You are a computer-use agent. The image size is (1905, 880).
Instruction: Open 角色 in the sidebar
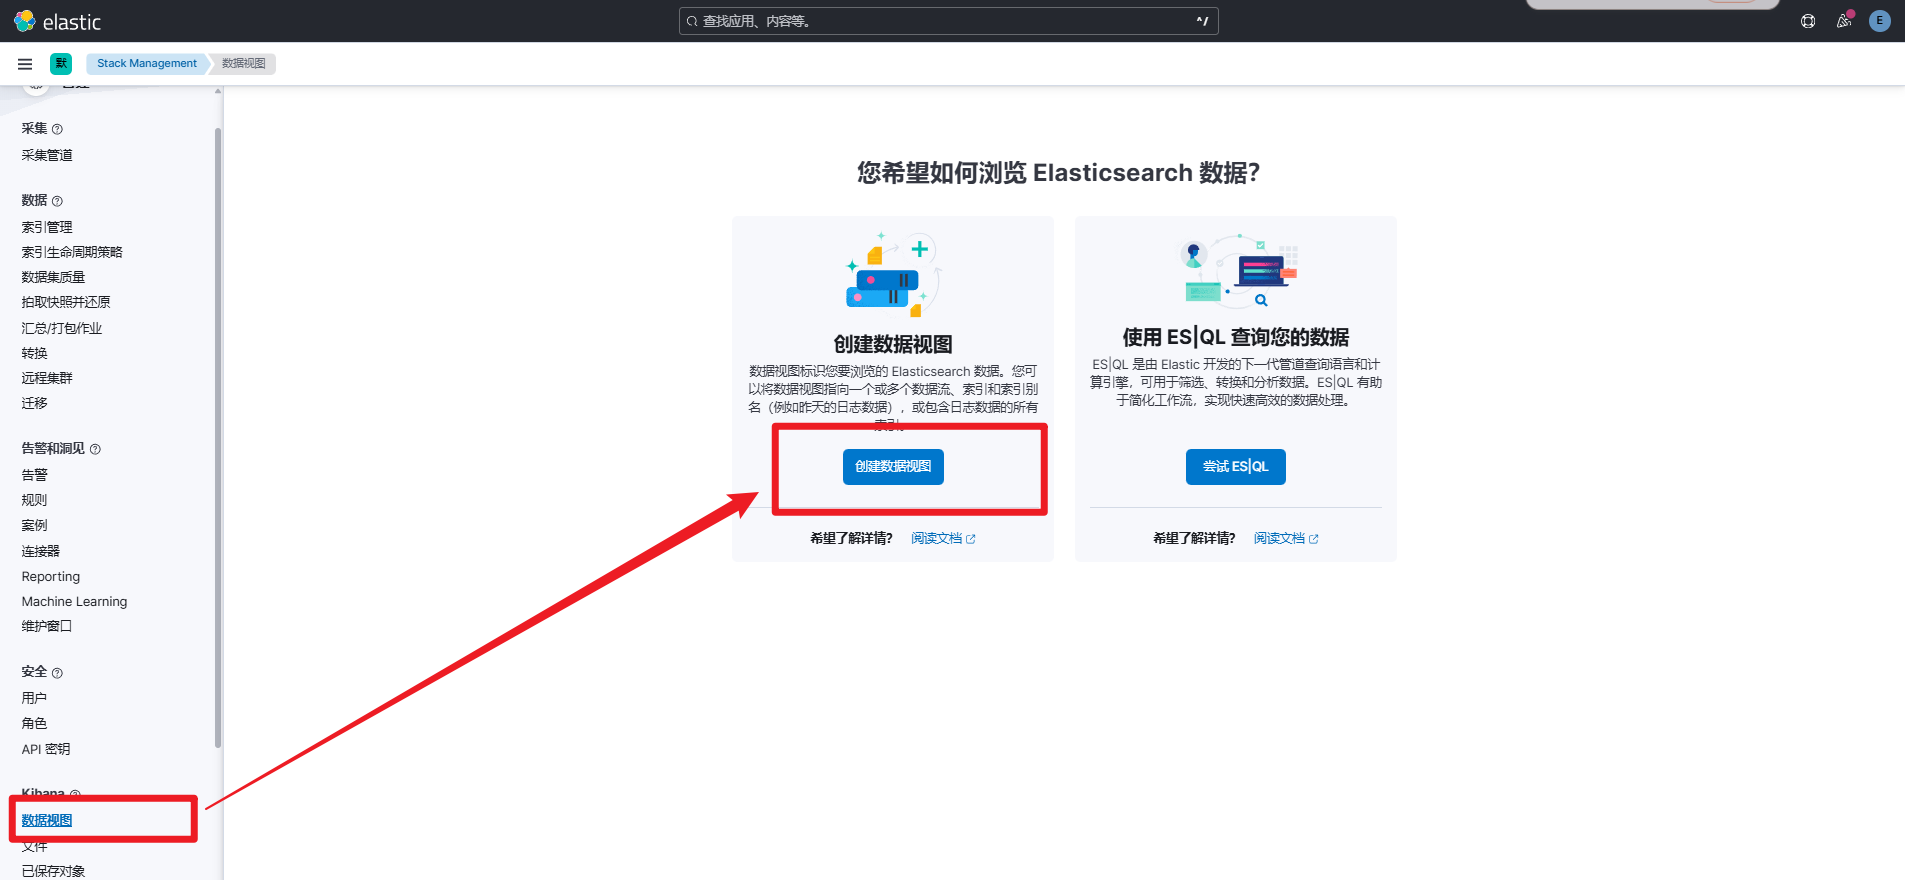pyautogui.click(x=34, y=723)
